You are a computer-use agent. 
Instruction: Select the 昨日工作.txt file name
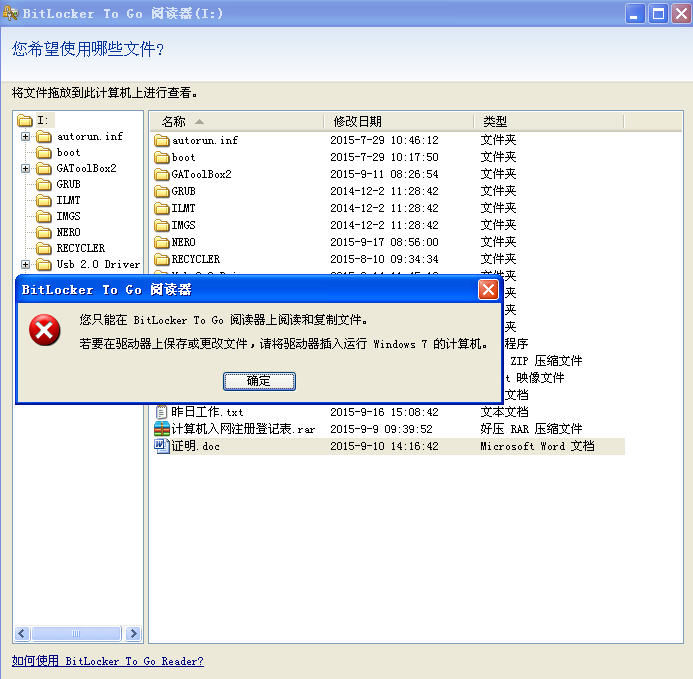(x=207, y=412)
